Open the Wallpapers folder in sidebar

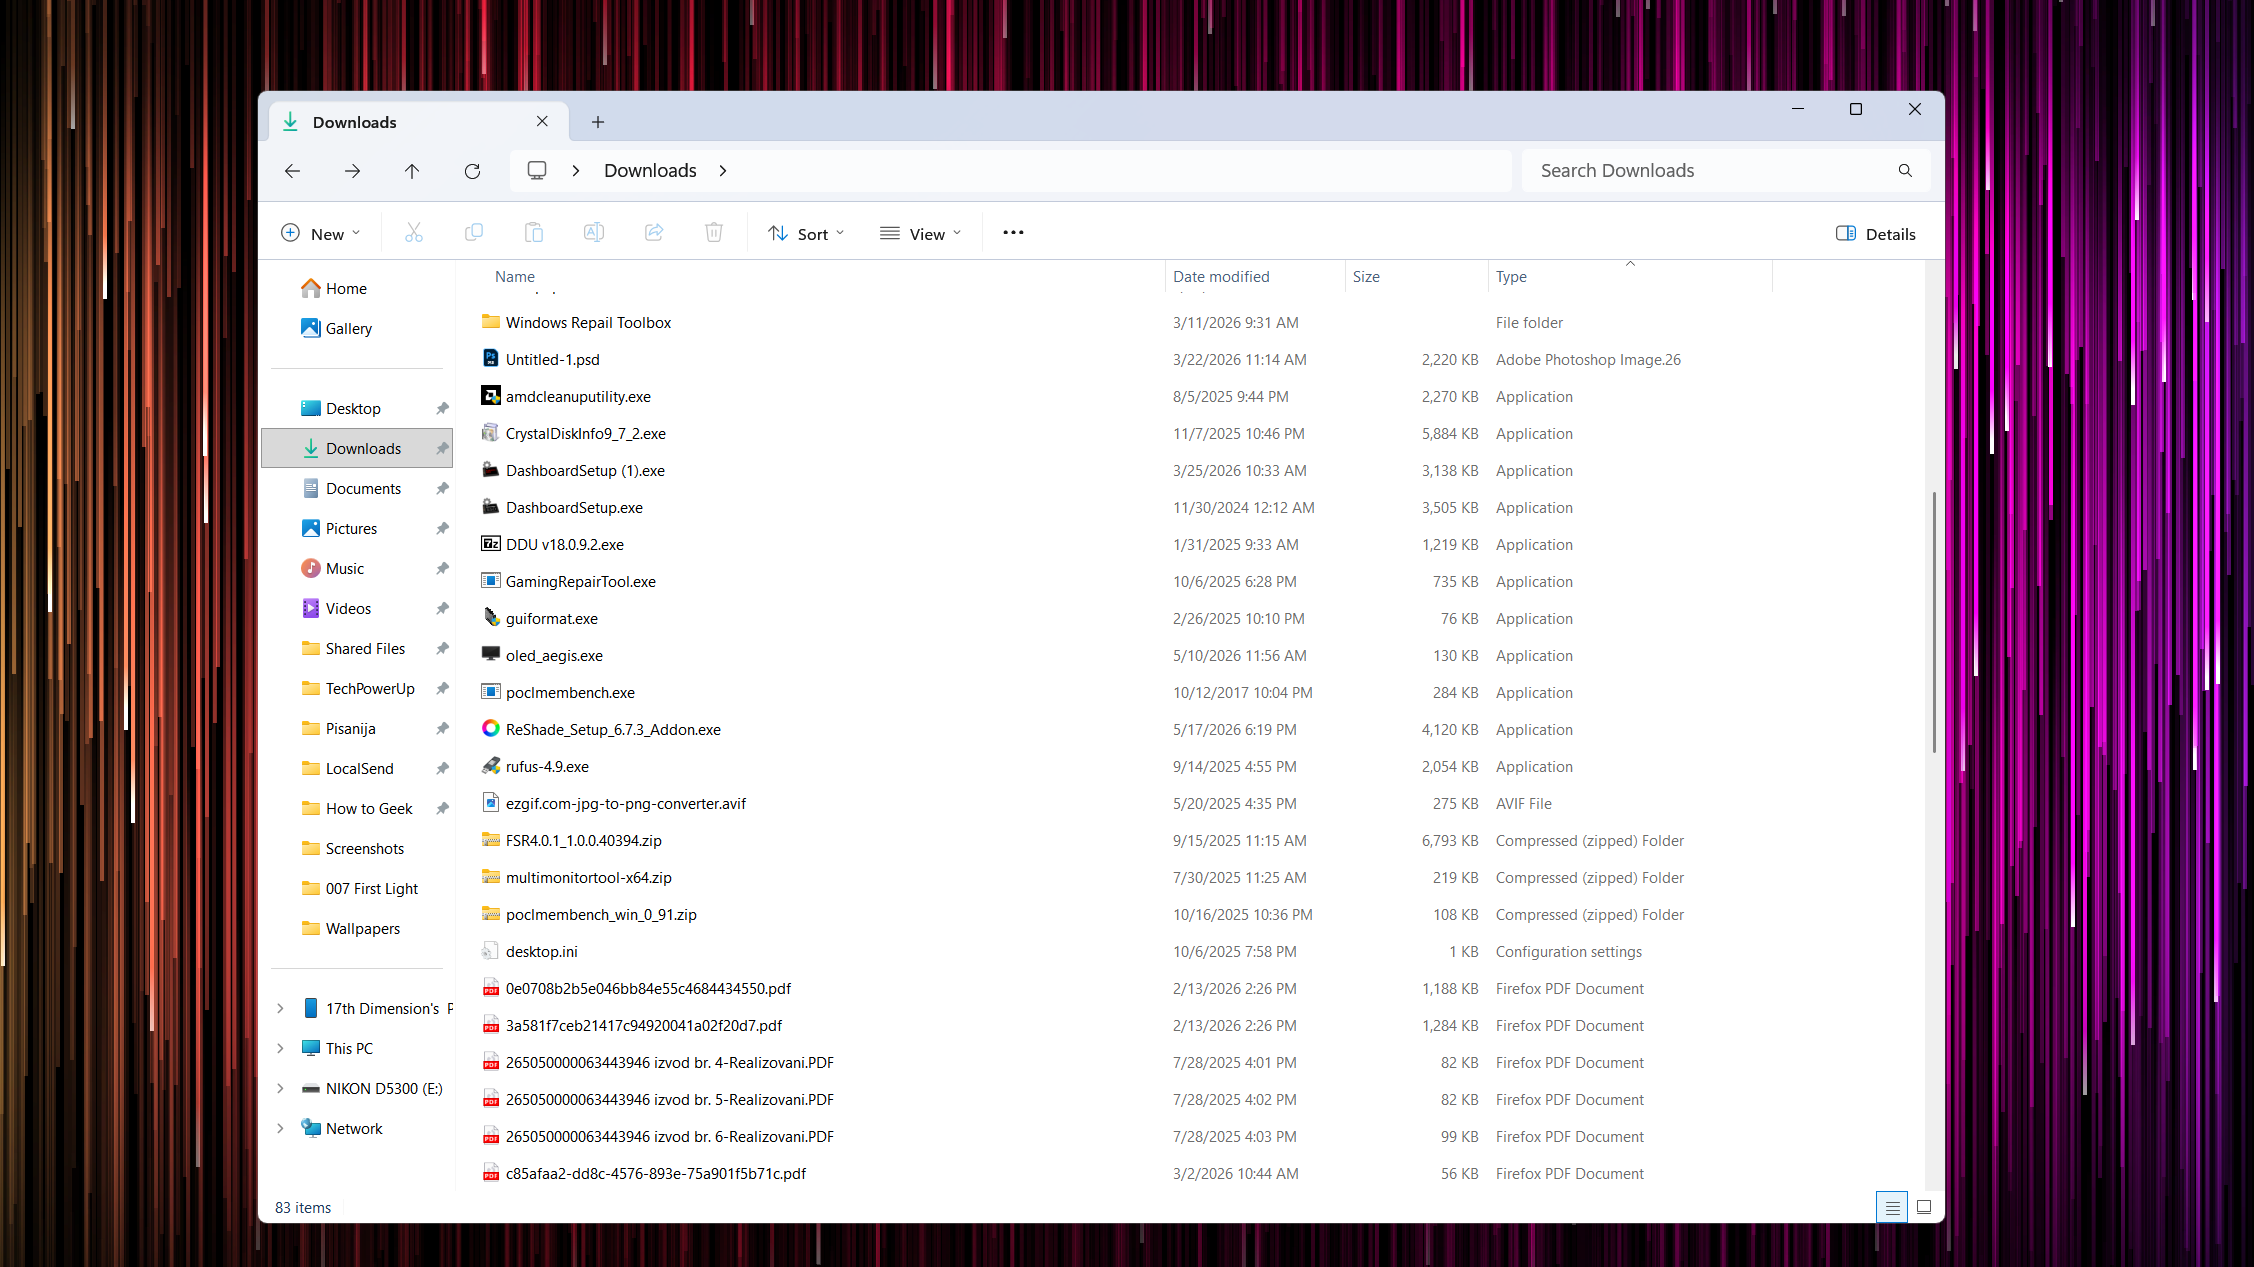[357, 928]
